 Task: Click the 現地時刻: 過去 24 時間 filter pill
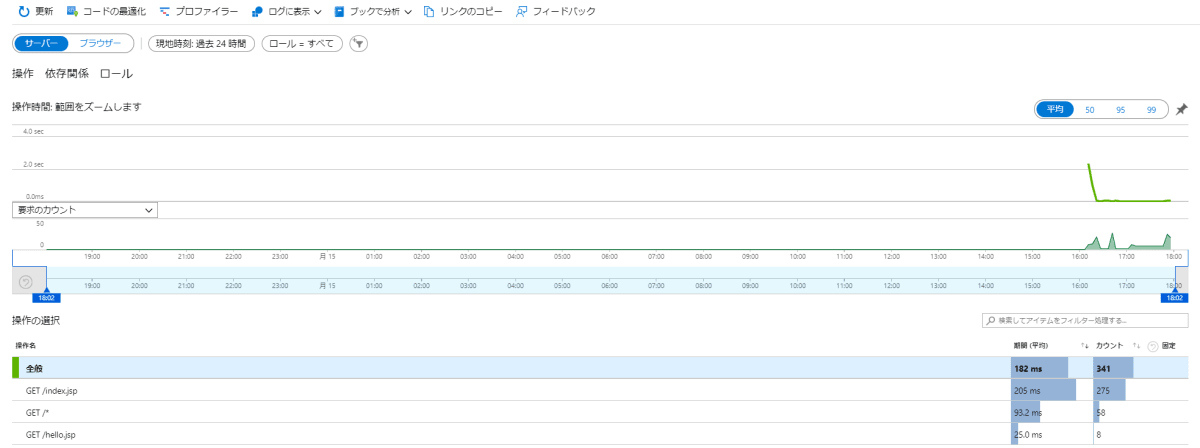201,44
